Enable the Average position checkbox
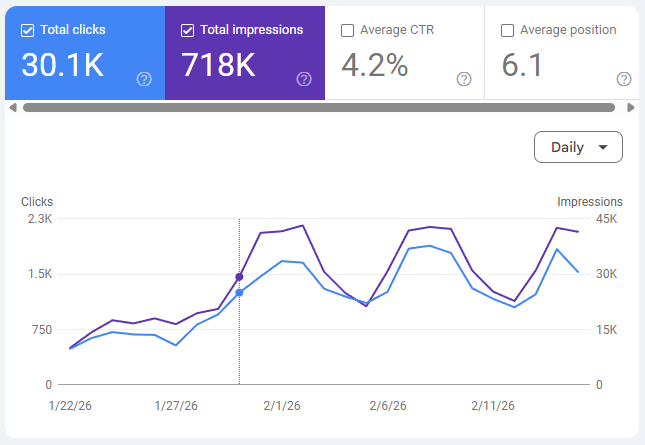 tap(507, 30)
